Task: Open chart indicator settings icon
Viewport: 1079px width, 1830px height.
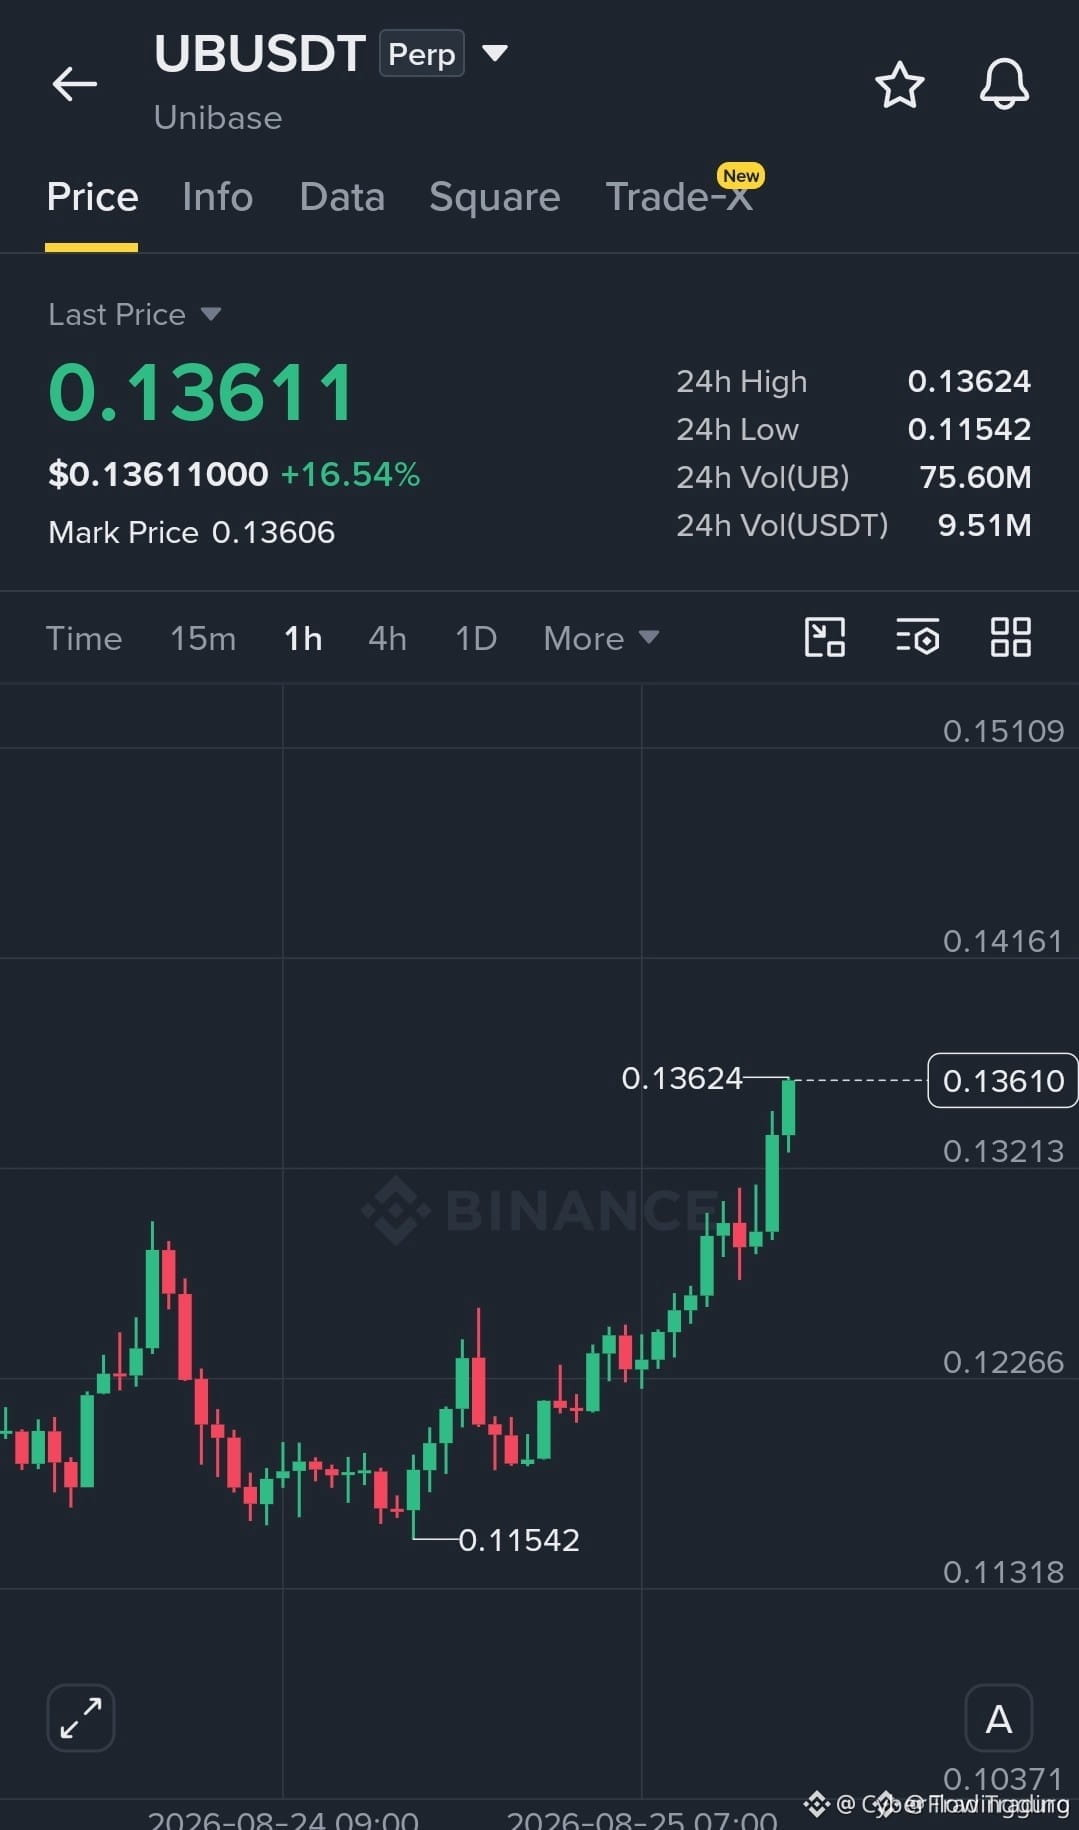Action: tap(917, 637)
